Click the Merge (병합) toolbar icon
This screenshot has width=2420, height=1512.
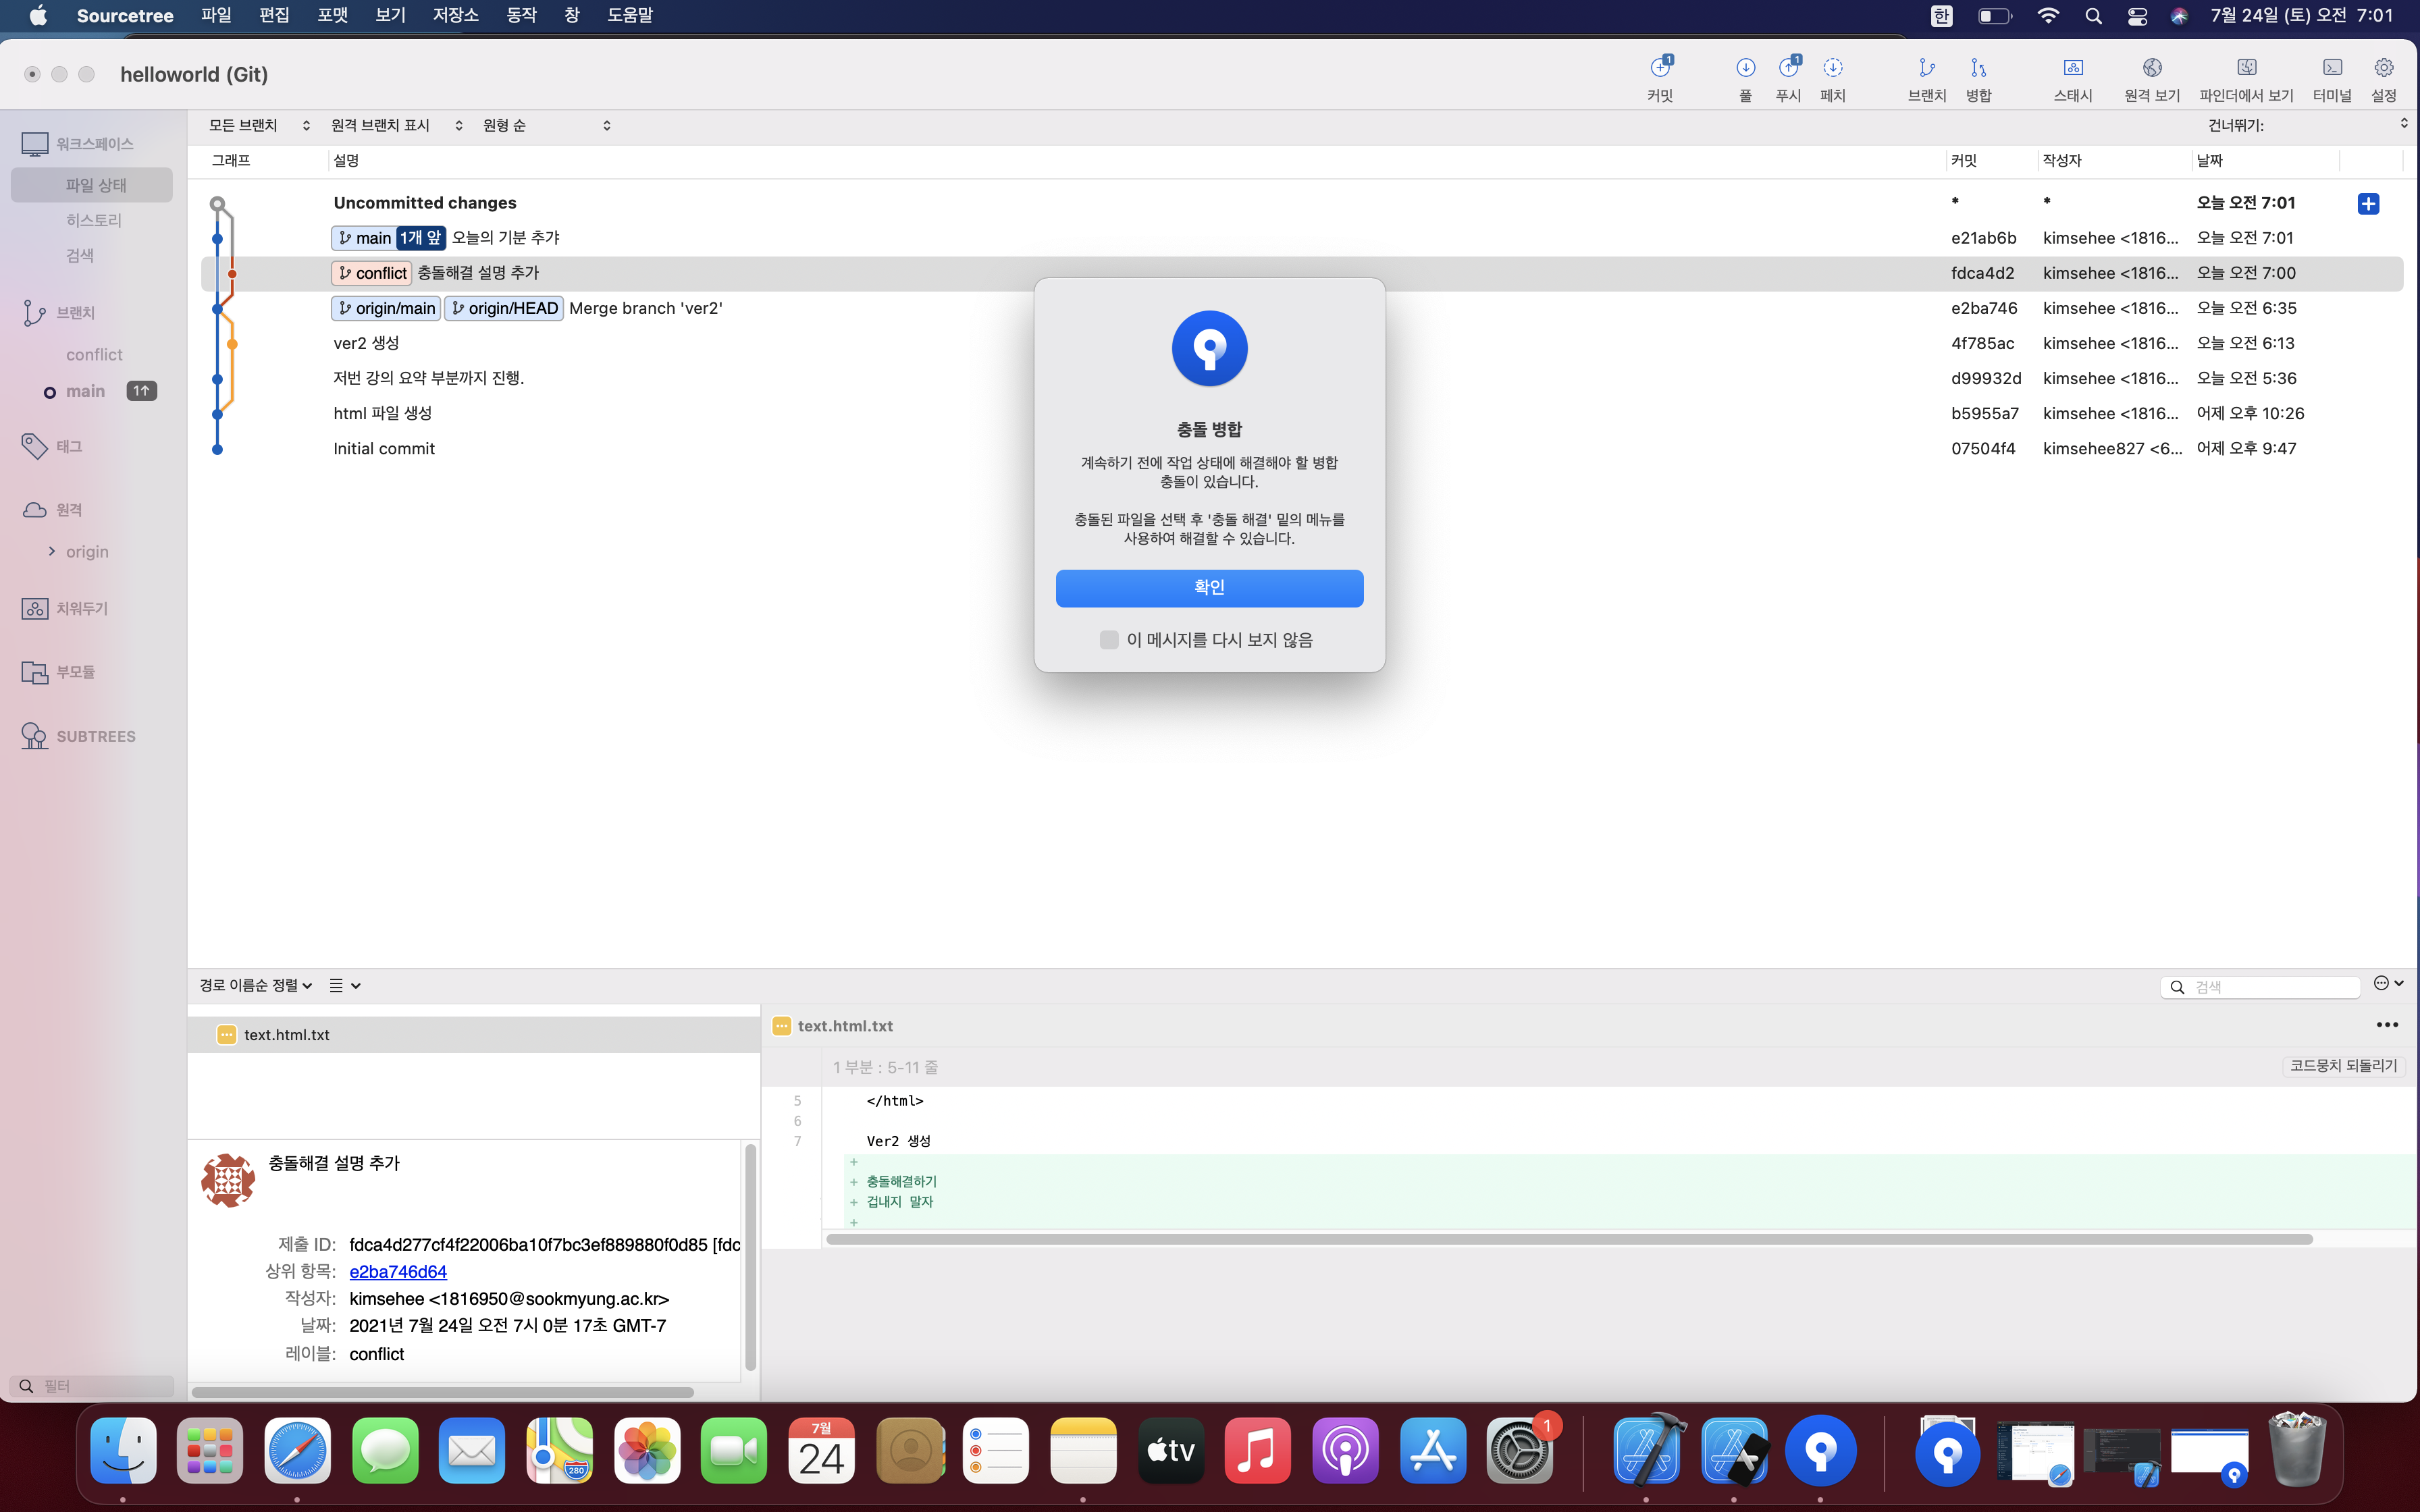(1978, 68)
